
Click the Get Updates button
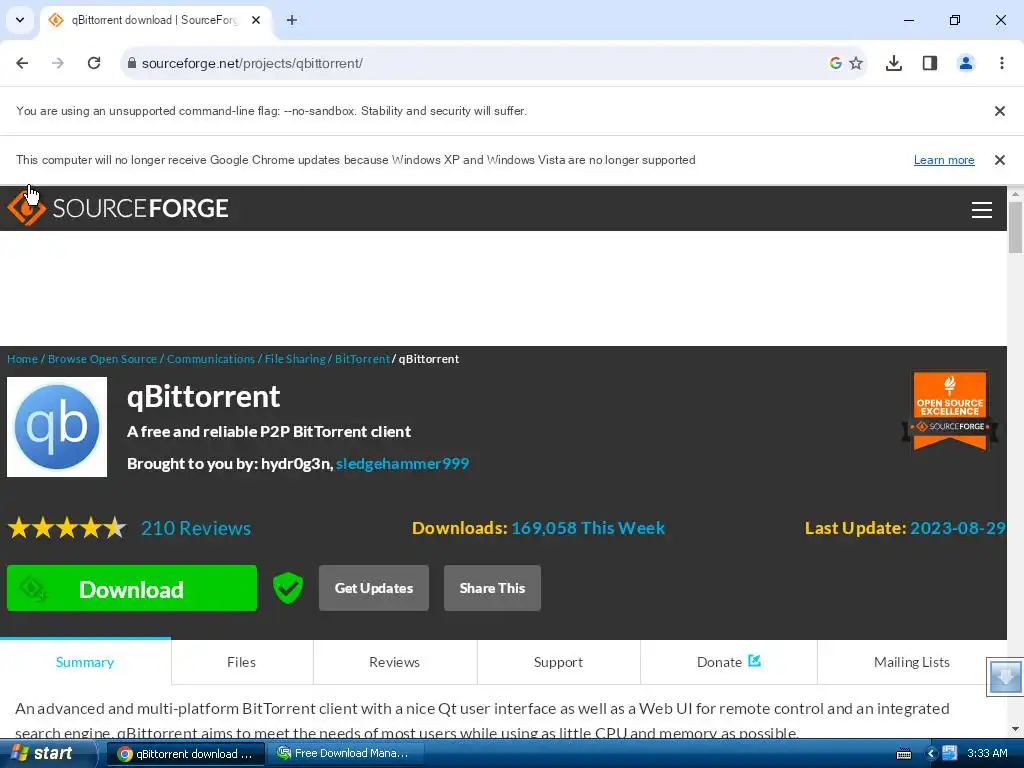tap(374, 588)
